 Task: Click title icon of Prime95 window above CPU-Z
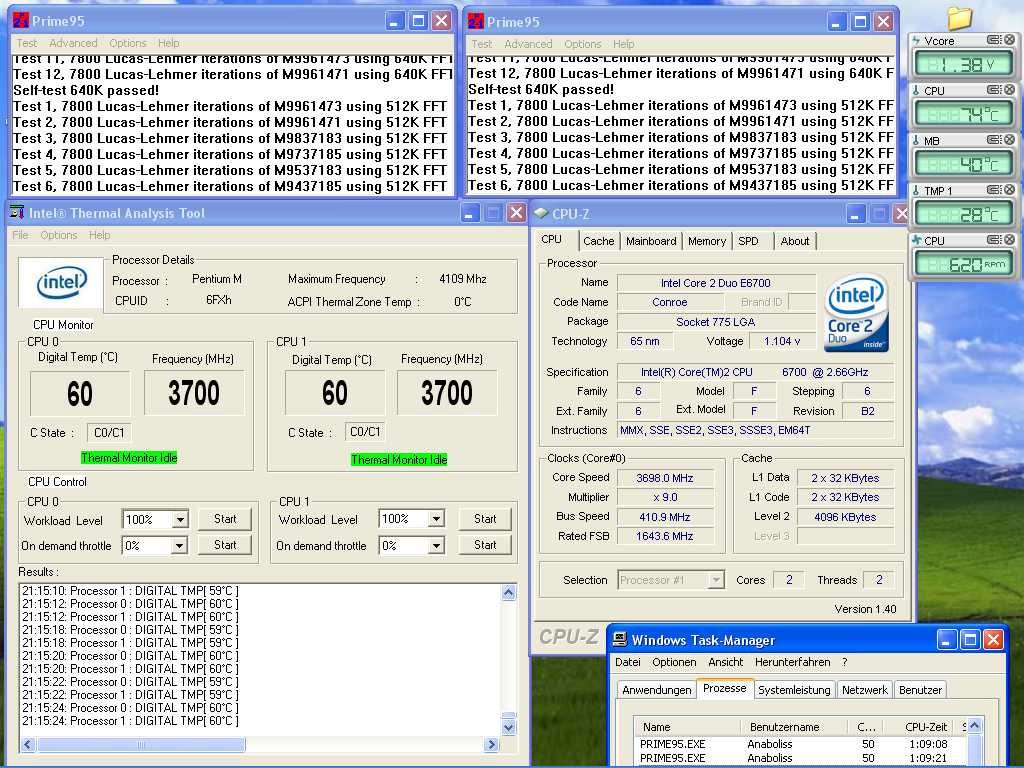(476, 22)
